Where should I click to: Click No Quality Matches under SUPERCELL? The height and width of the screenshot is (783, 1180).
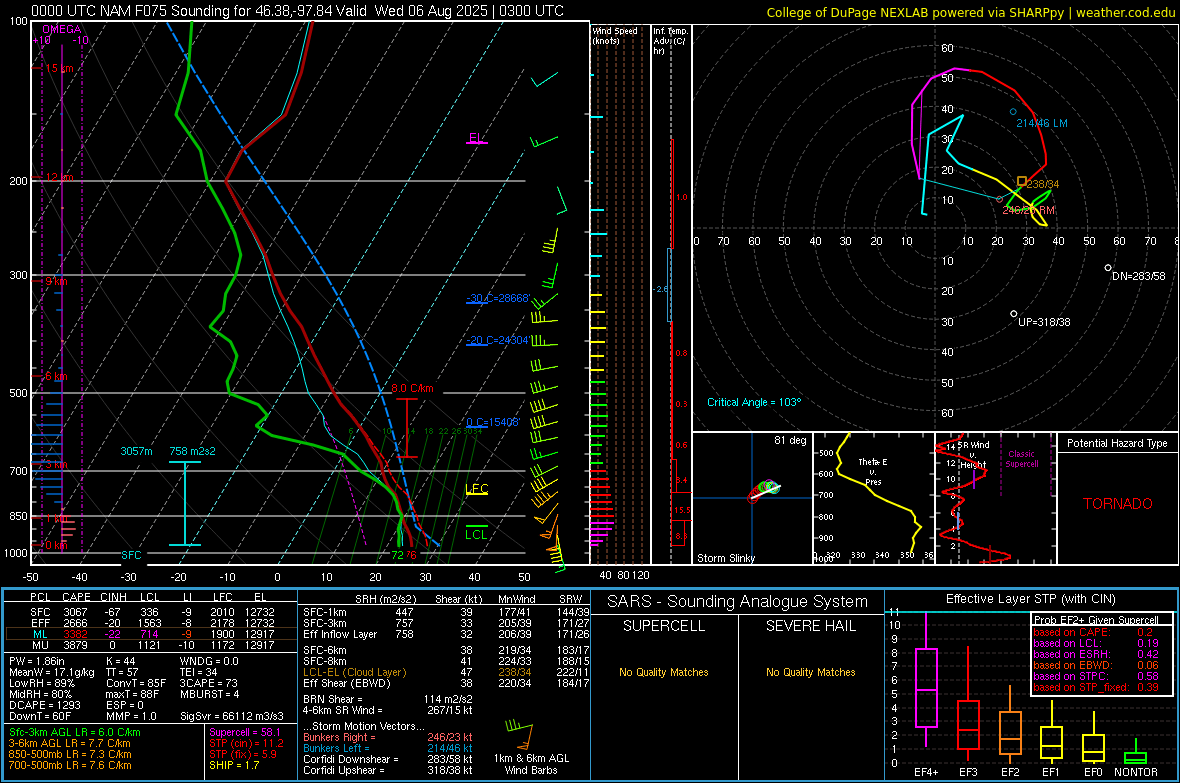coord(664,672)
